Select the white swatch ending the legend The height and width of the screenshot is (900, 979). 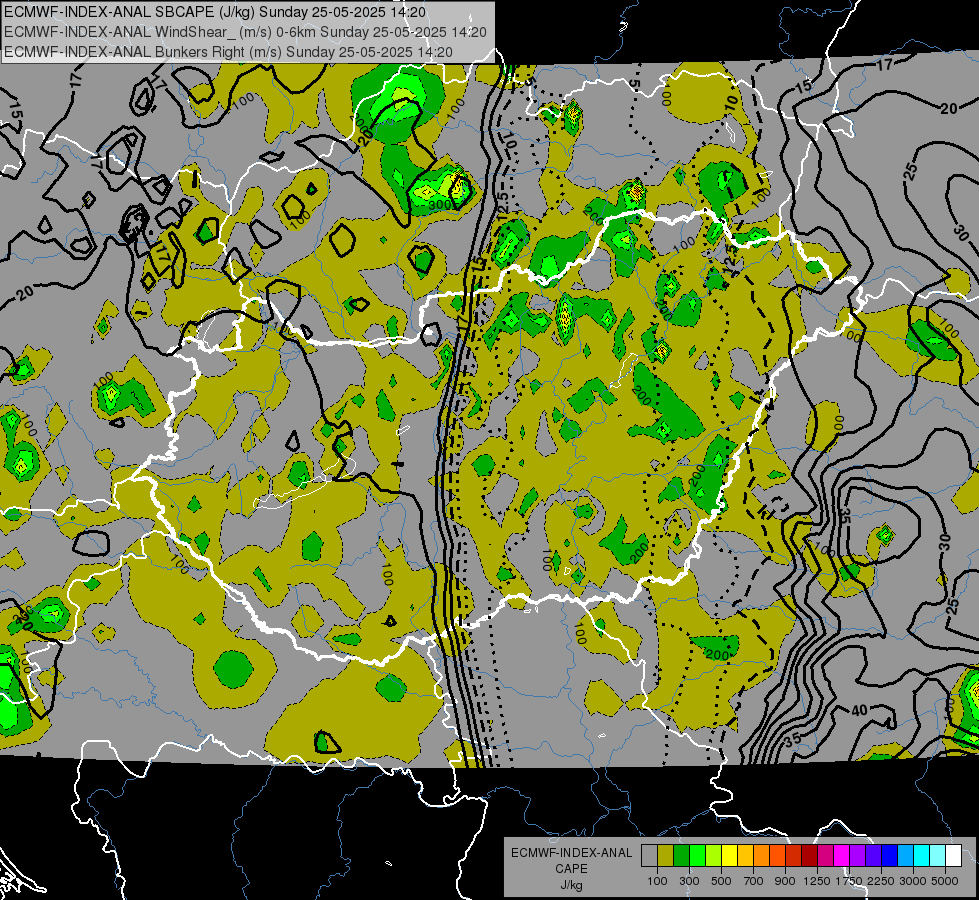point(954,855)
